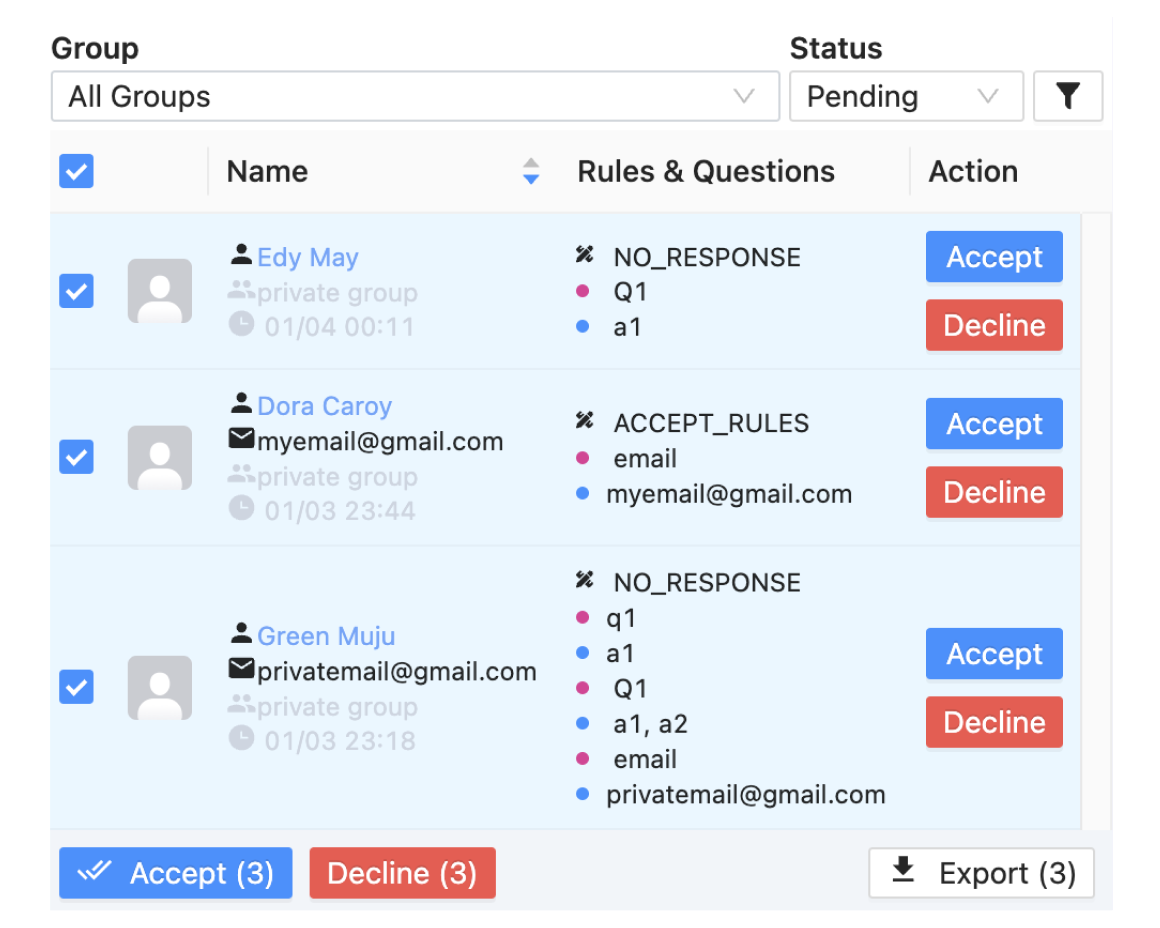The image size is (1160, 928).
Task: Click the sort arrows on the Name column
Action: [530, 171]
